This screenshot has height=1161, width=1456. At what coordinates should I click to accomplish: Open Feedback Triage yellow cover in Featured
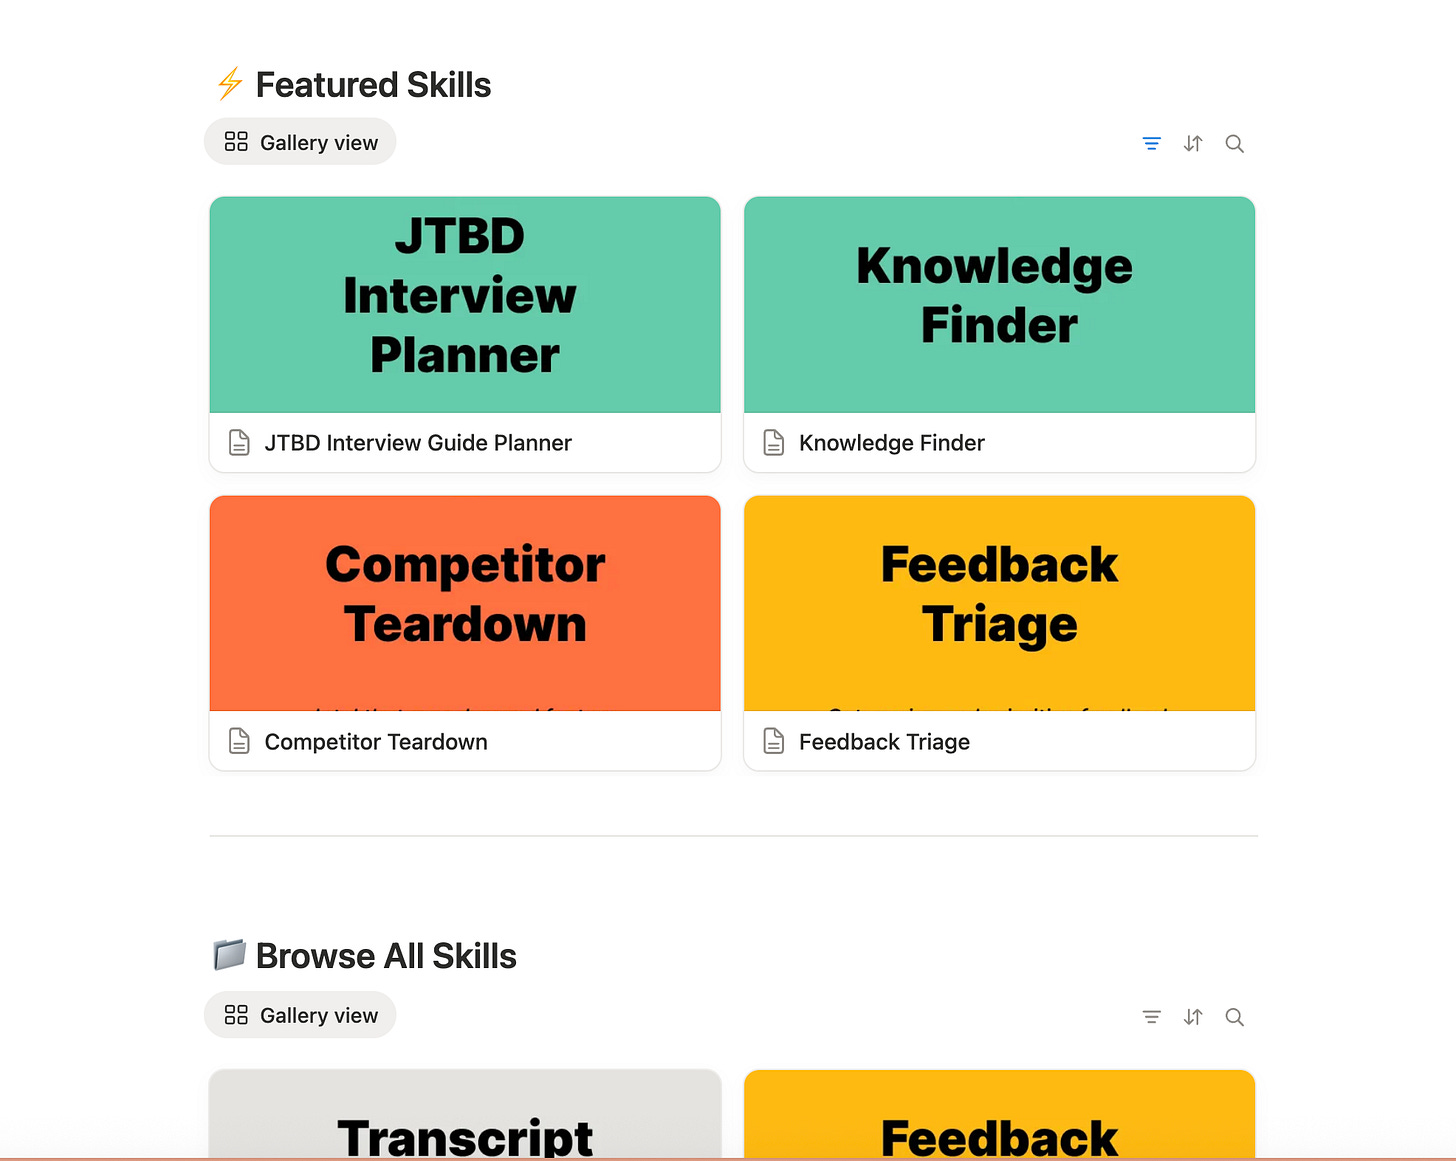pos(999,603)
